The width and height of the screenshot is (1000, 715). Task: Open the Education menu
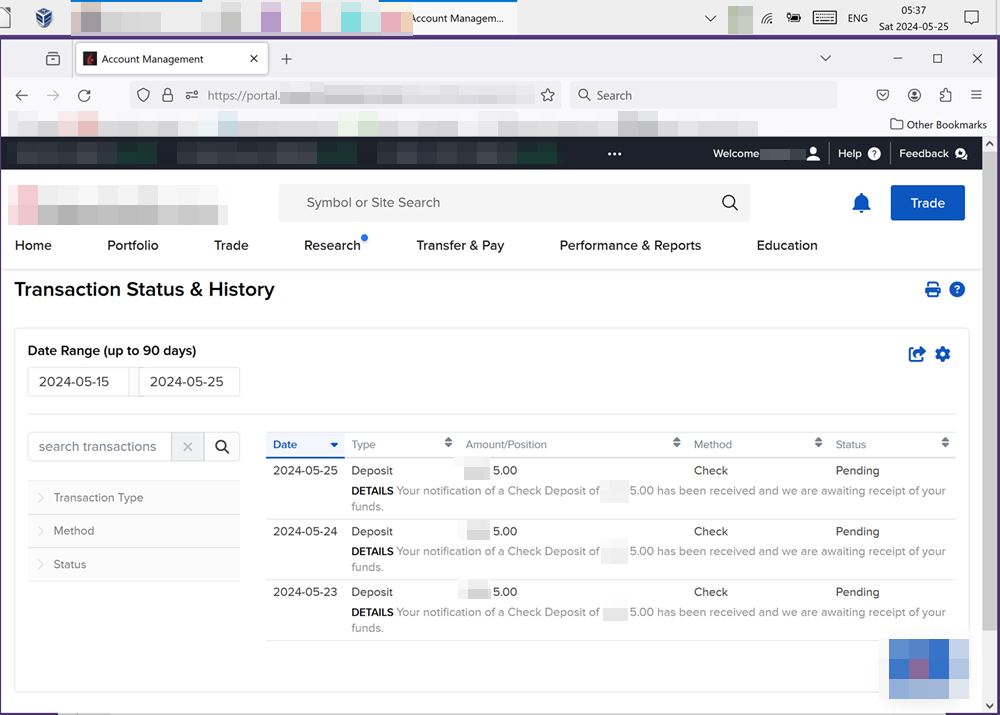[x=787, y=246]
